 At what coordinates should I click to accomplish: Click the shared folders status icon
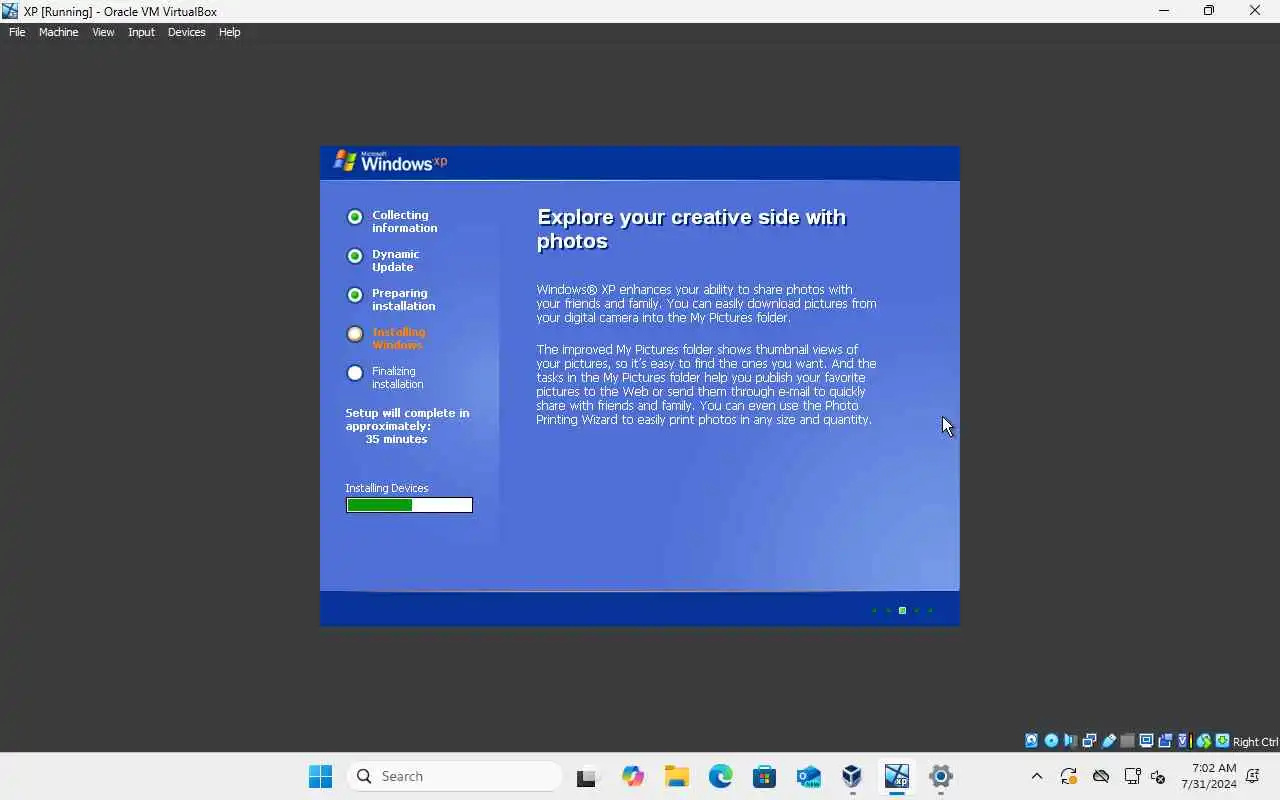click(x=1127, y=741)
